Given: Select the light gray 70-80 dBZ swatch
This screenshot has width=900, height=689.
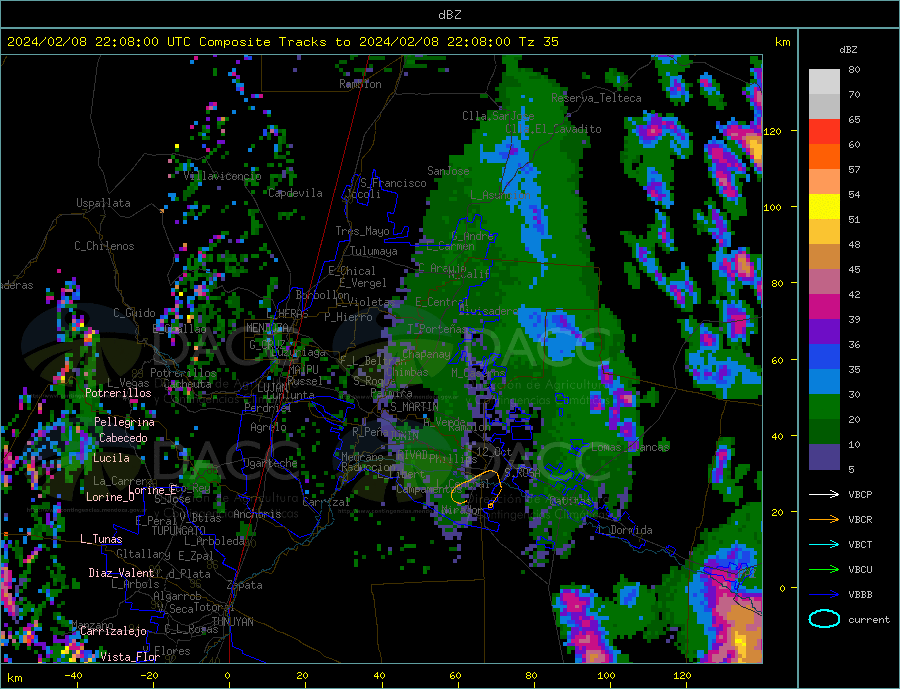Looking at the screenshot, I should [x=824, y=82].
